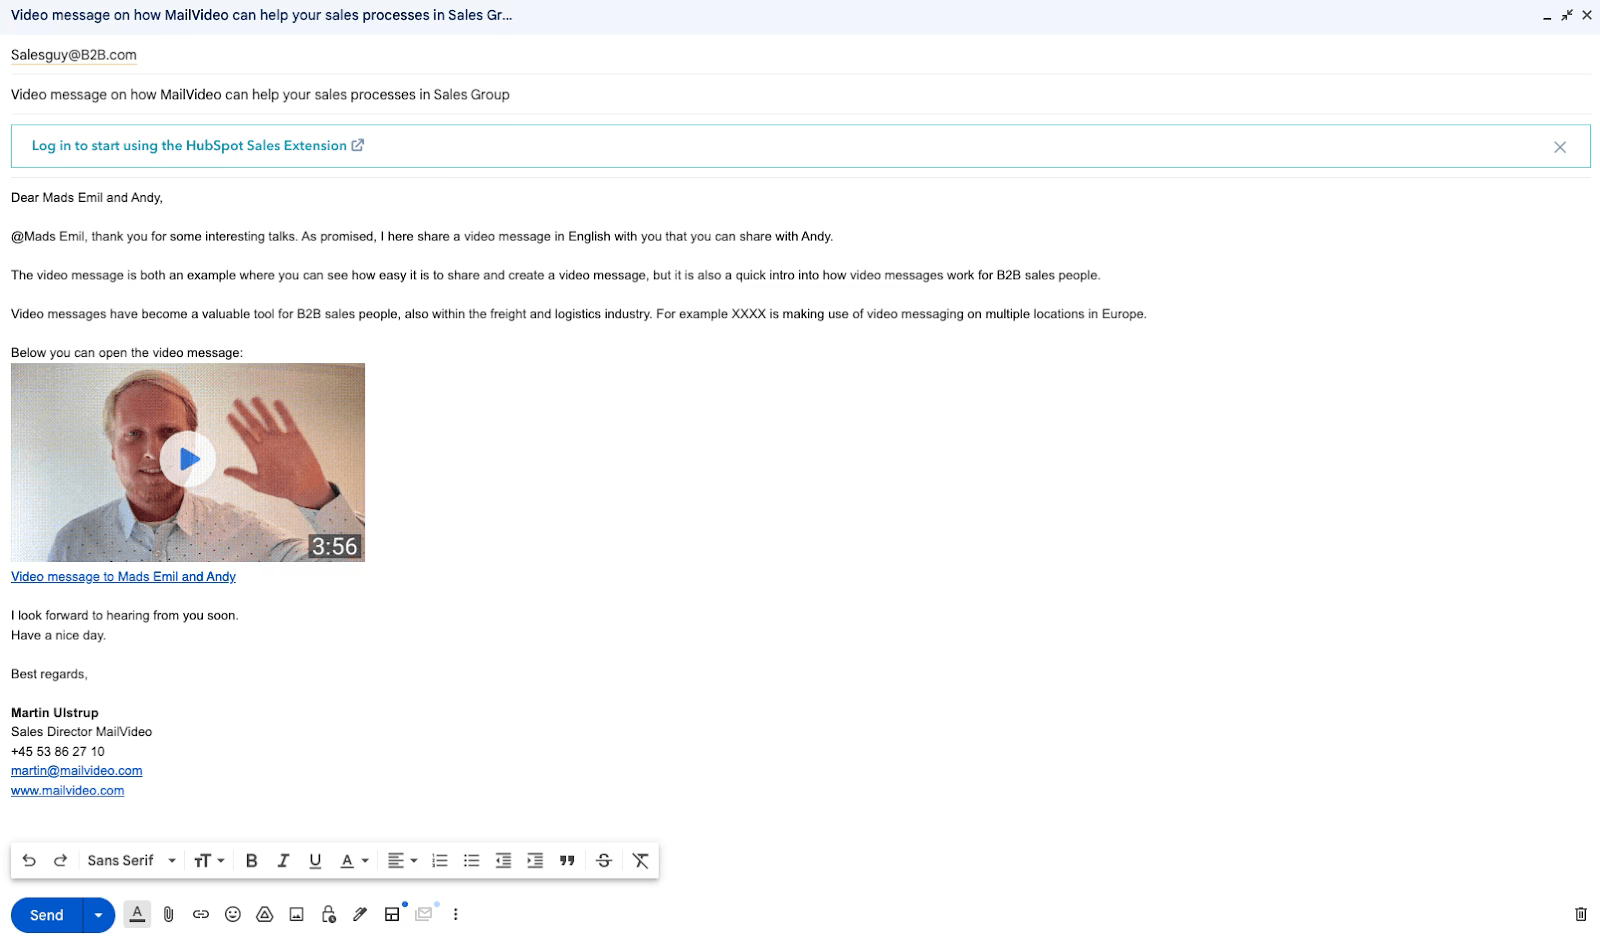Minimize the compose window
The width and height of the screenshot is (1600, 947).
pos(1547,16)
